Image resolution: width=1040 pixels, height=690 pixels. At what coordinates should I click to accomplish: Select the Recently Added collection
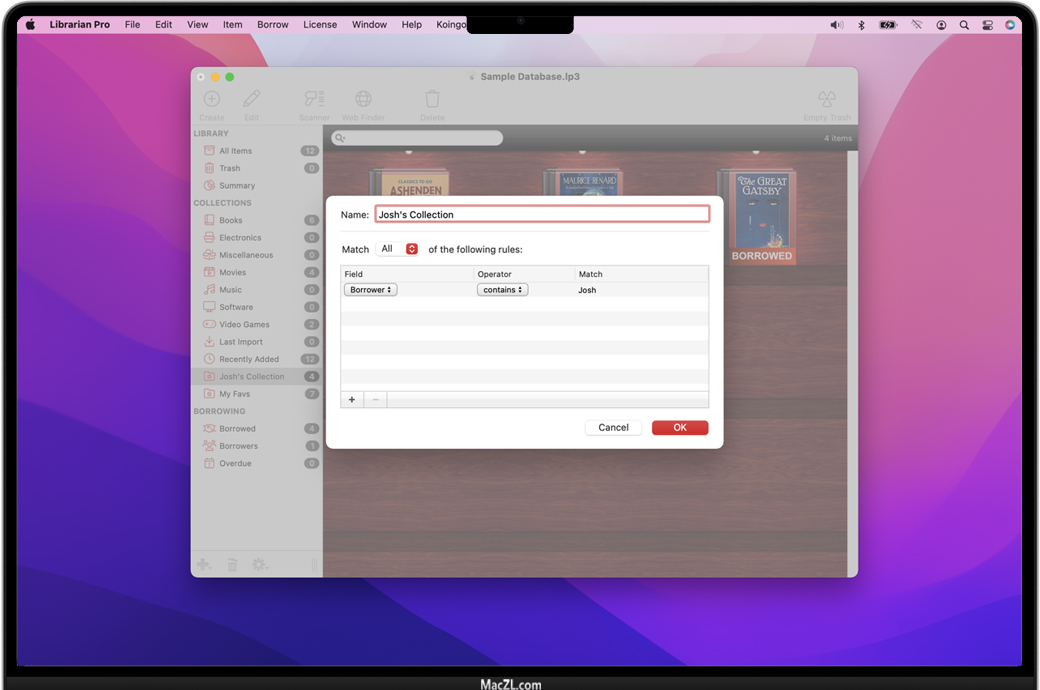(x=256, y=358)
